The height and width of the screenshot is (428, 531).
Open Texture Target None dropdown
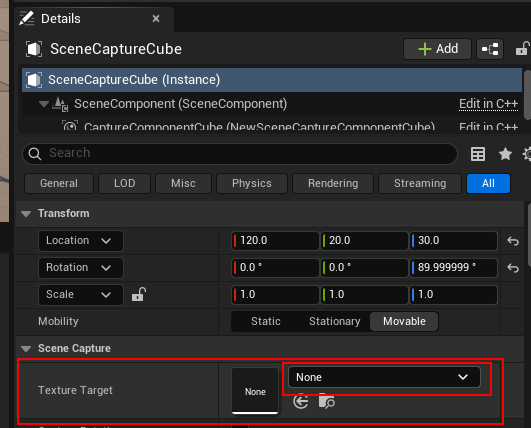[384, 377]
